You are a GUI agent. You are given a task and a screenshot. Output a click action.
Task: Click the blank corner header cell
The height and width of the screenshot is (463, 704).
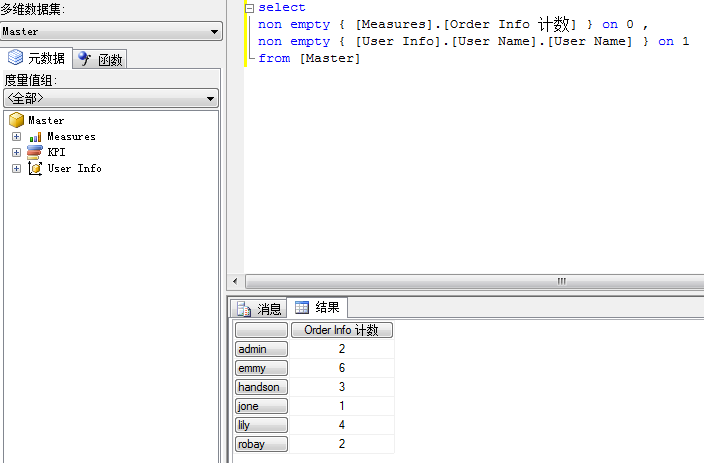tap(261, 330)
